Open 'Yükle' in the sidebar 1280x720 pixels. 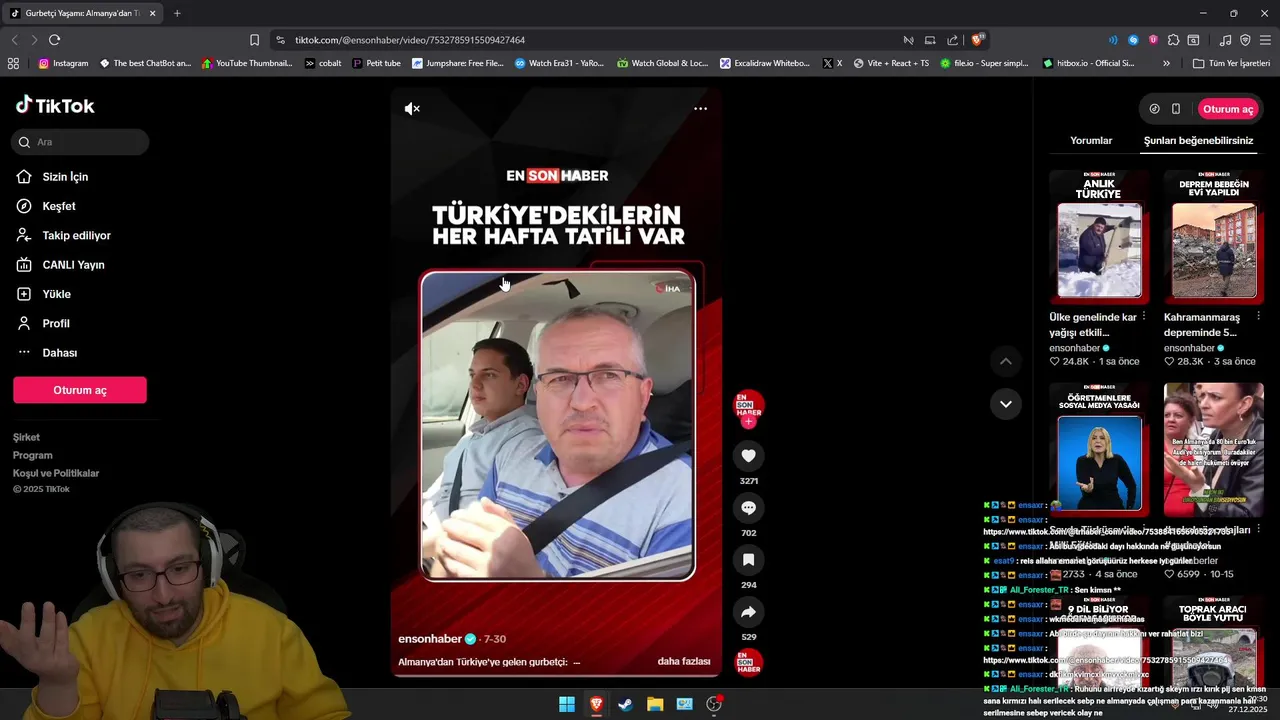pyautogui.click(x=56, y=294)
